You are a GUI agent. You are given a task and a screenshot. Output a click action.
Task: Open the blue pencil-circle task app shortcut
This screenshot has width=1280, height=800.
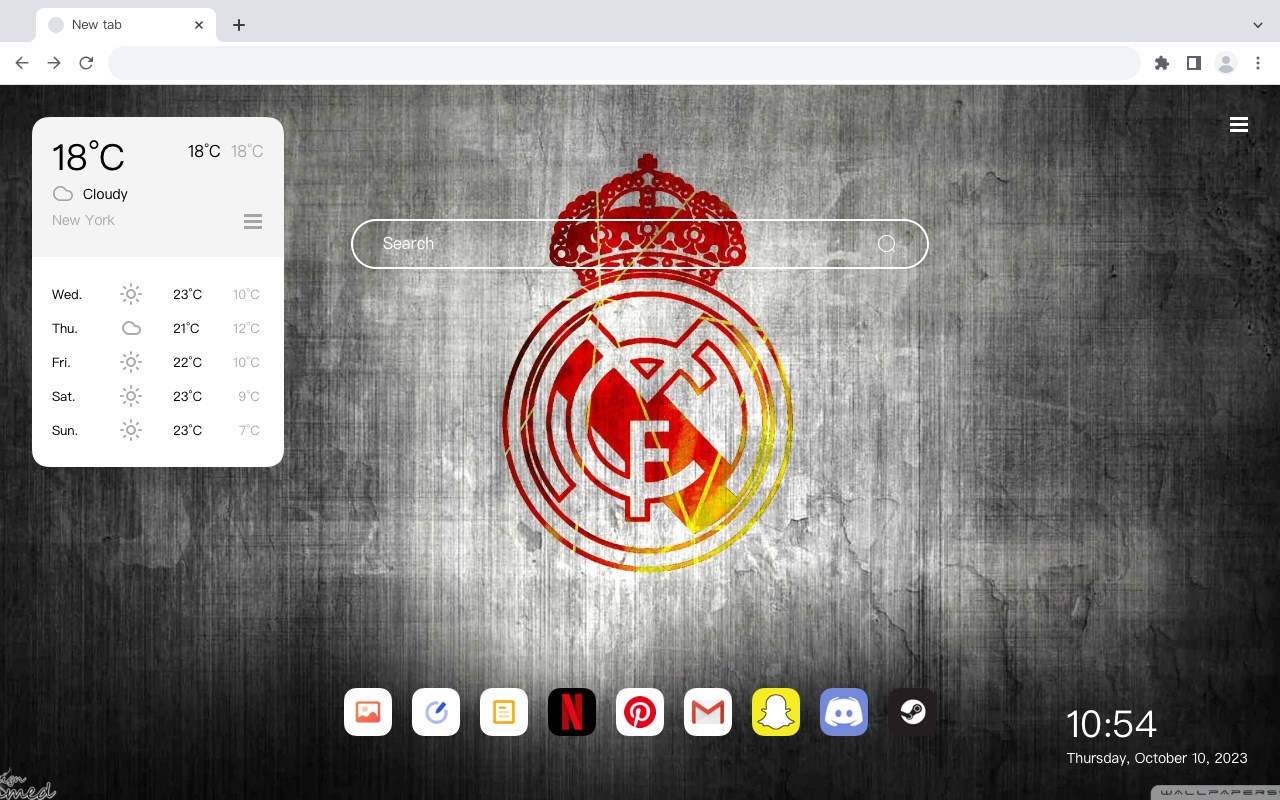[x=436, y=712]
